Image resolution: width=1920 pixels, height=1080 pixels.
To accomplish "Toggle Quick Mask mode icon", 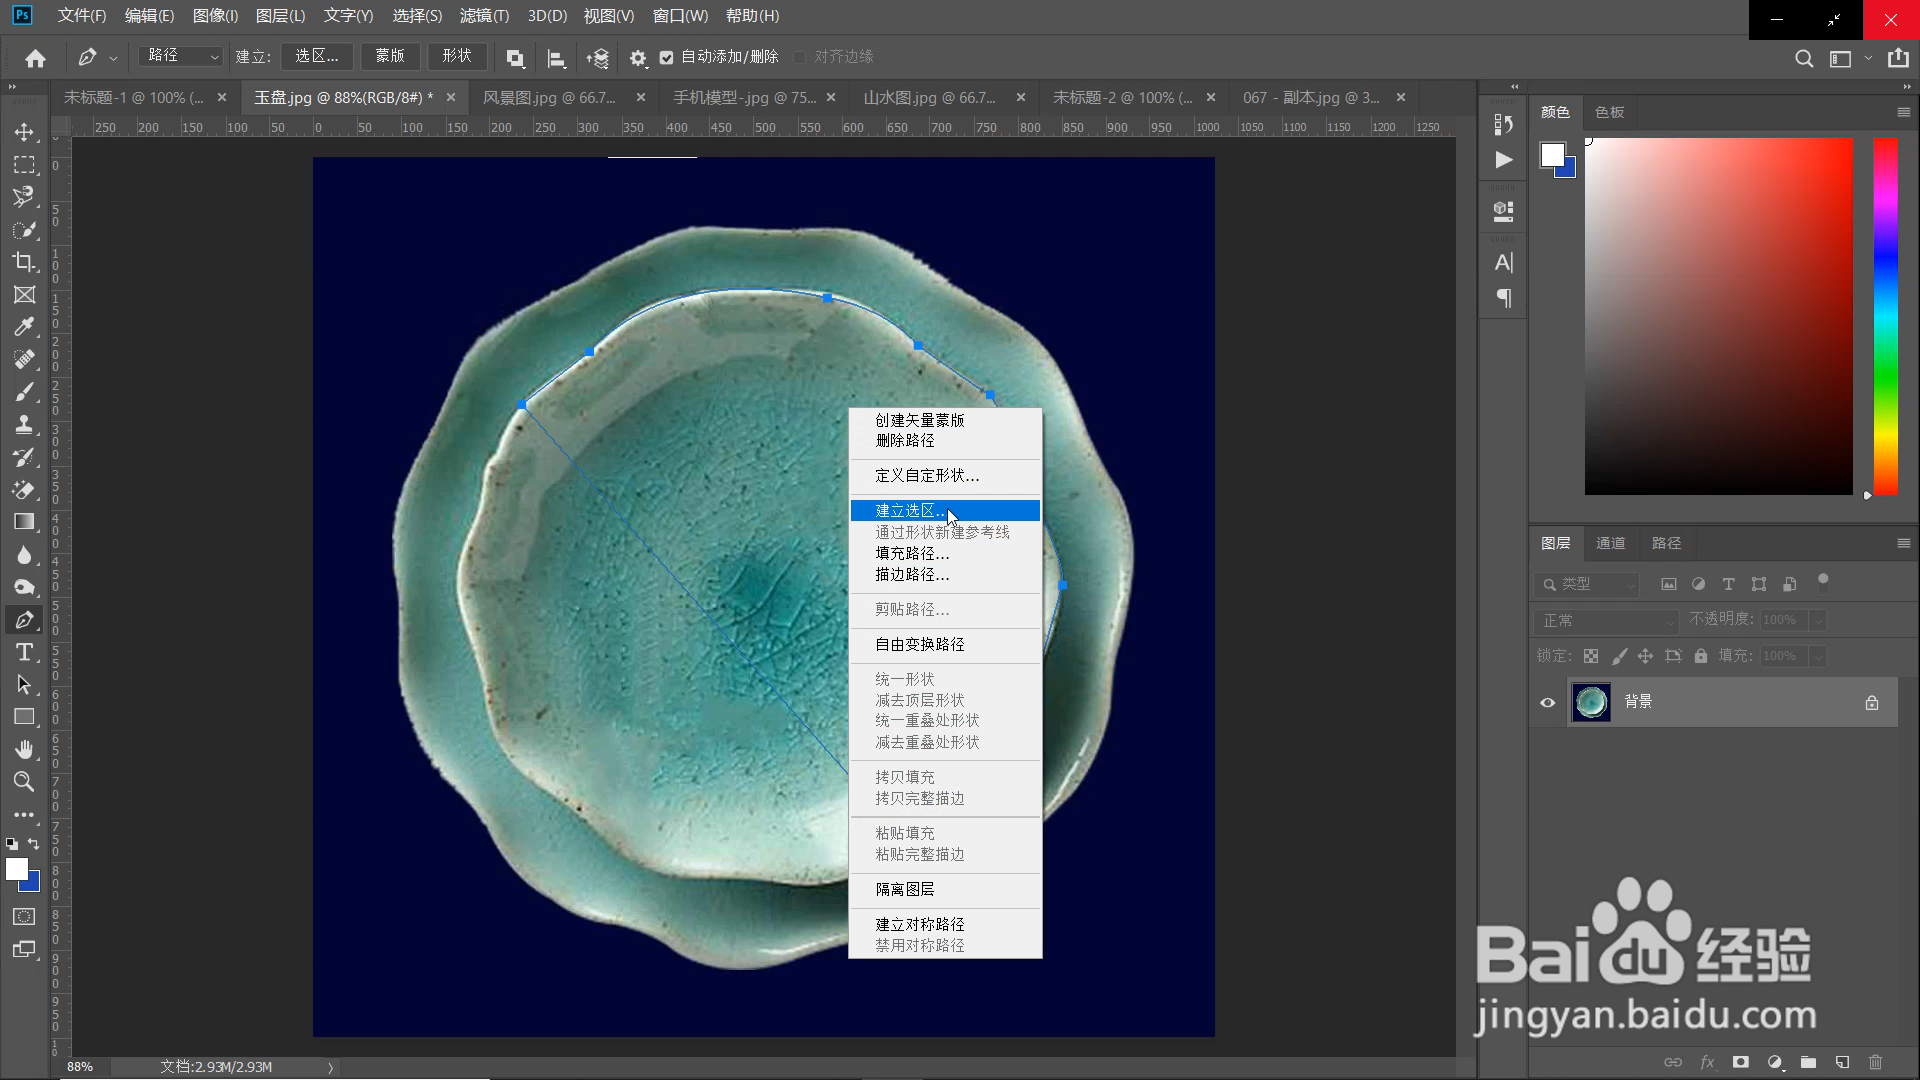I will point(24,917).
